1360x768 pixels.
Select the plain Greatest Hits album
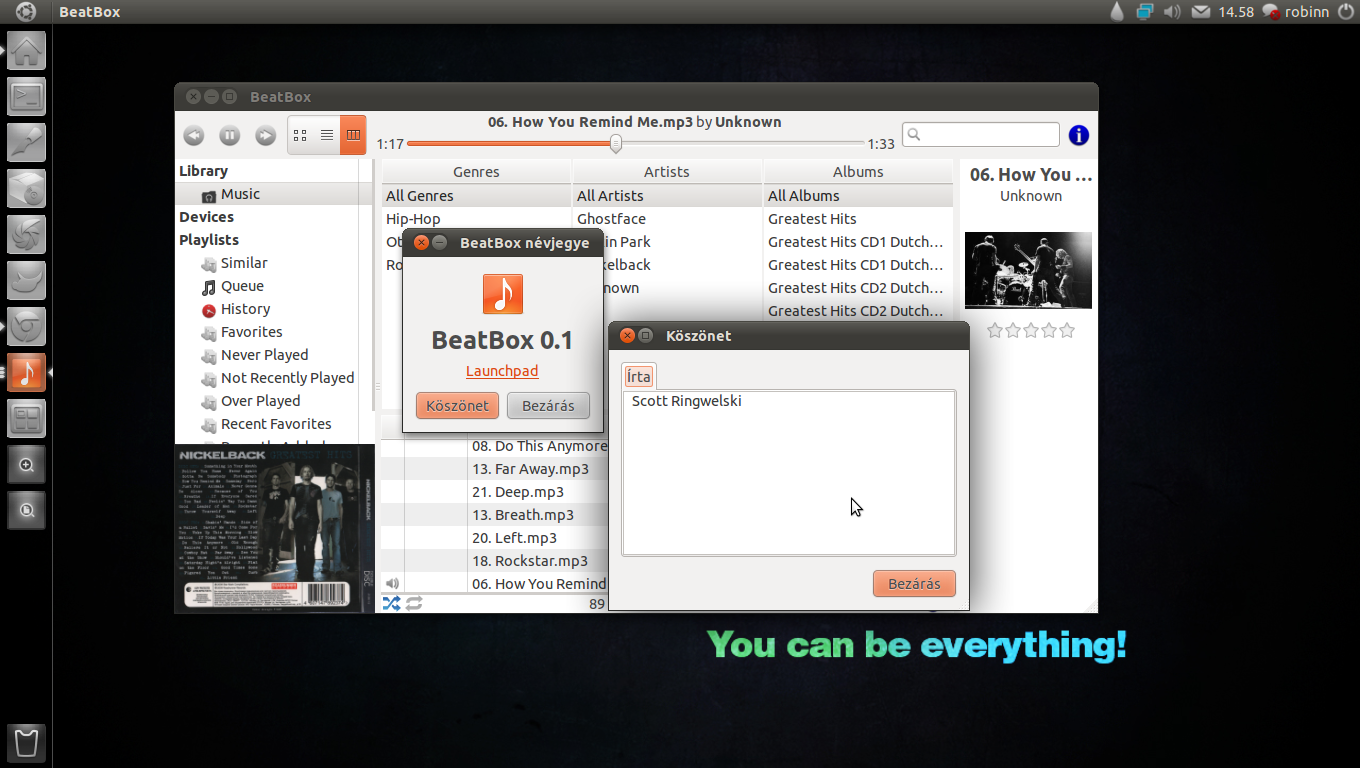point(858,219)
